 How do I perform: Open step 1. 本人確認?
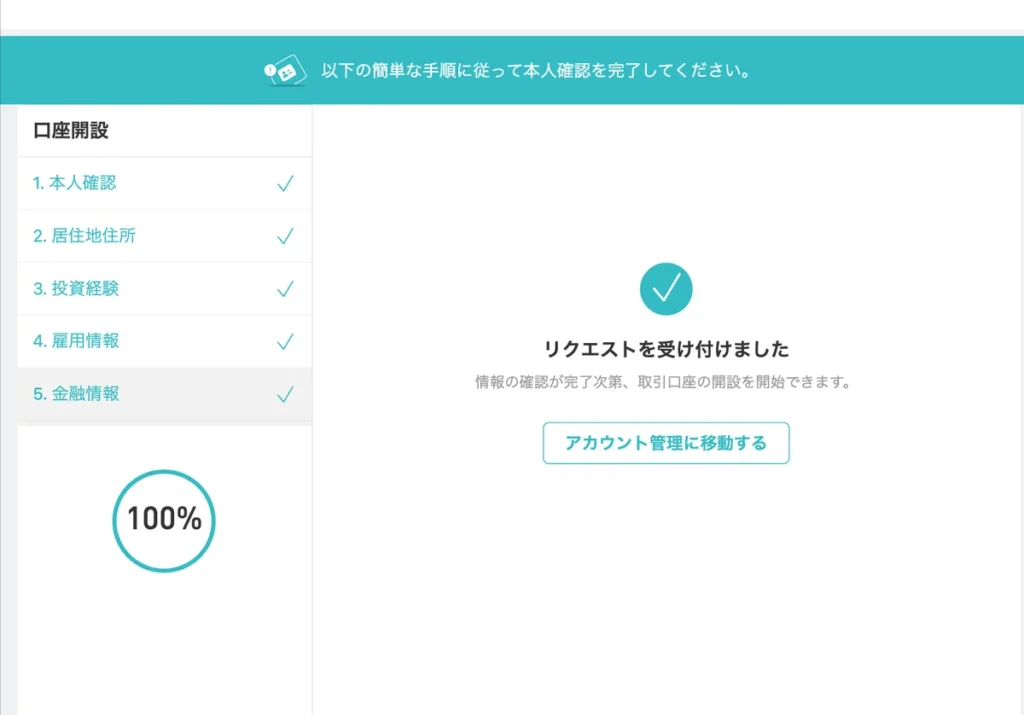[x=75, y=184]
